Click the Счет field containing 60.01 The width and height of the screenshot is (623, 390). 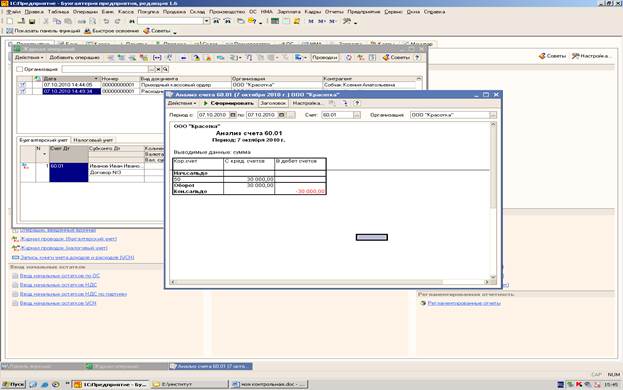click(x=337, y=115)
